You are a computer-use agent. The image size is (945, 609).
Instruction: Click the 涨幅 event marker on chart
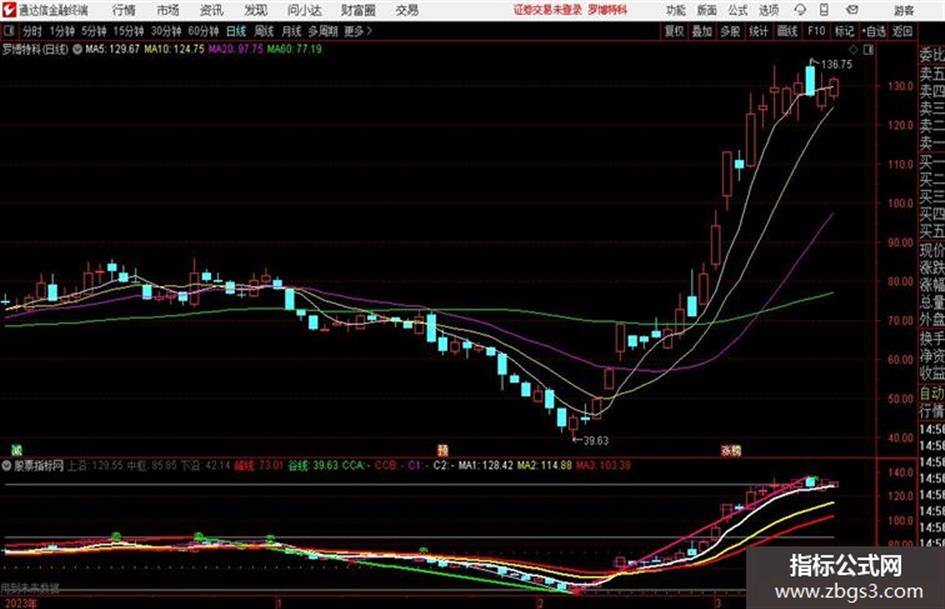coord(731,450)
